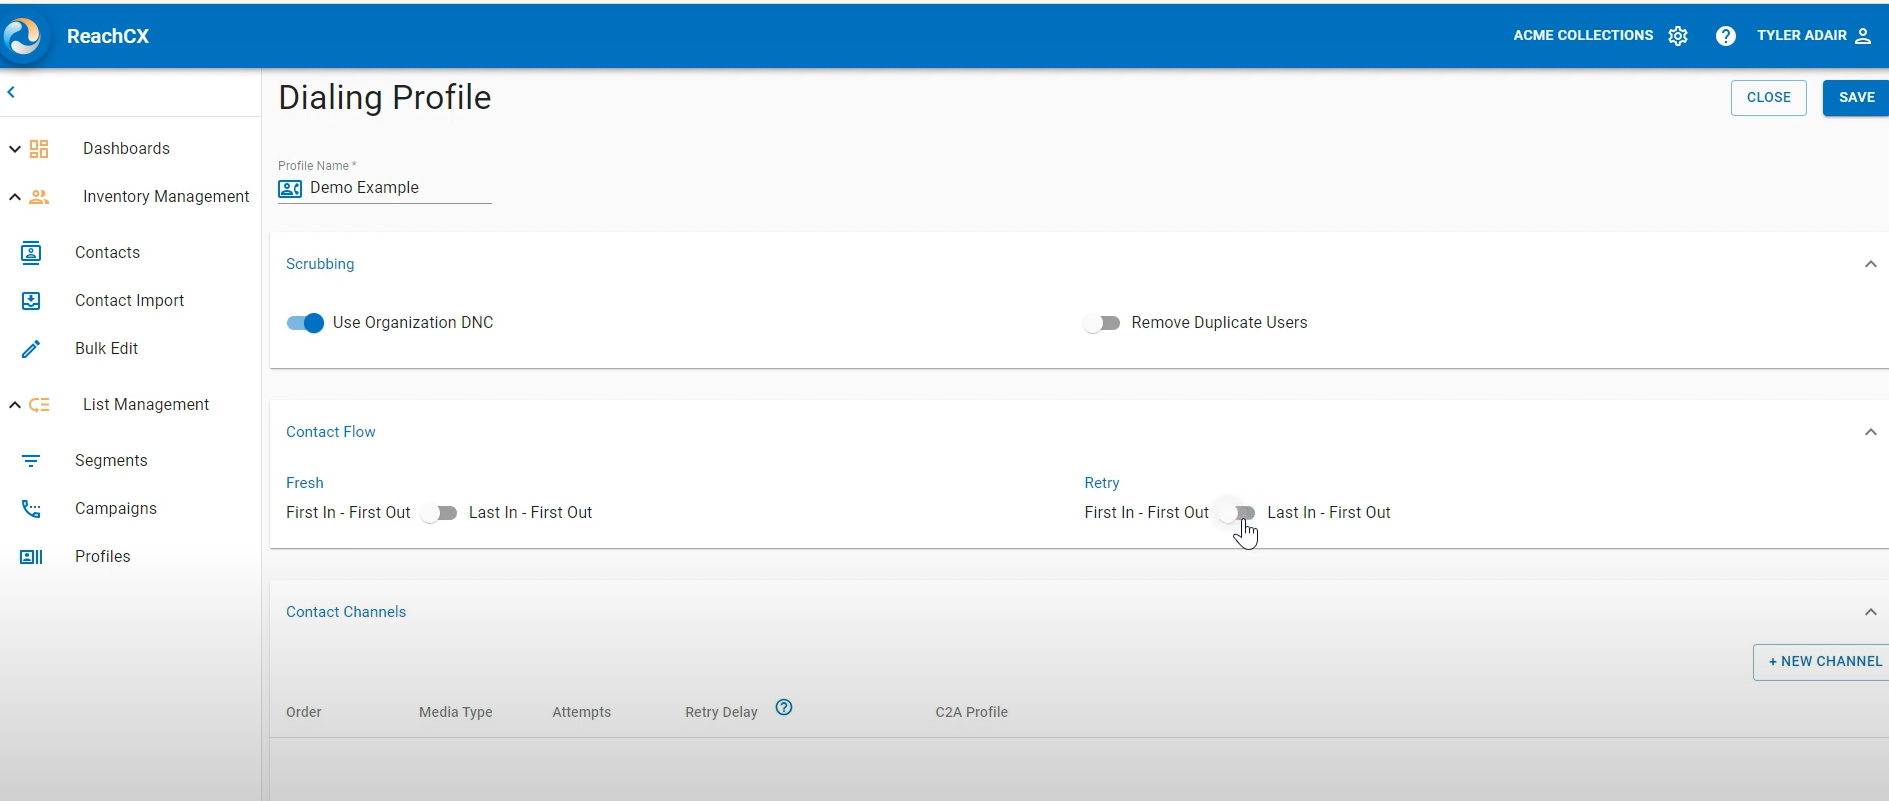Click the Retry label under Contact Flow
The width and height of the screenshot is (1889, 801).
(x=1102, y=483)
